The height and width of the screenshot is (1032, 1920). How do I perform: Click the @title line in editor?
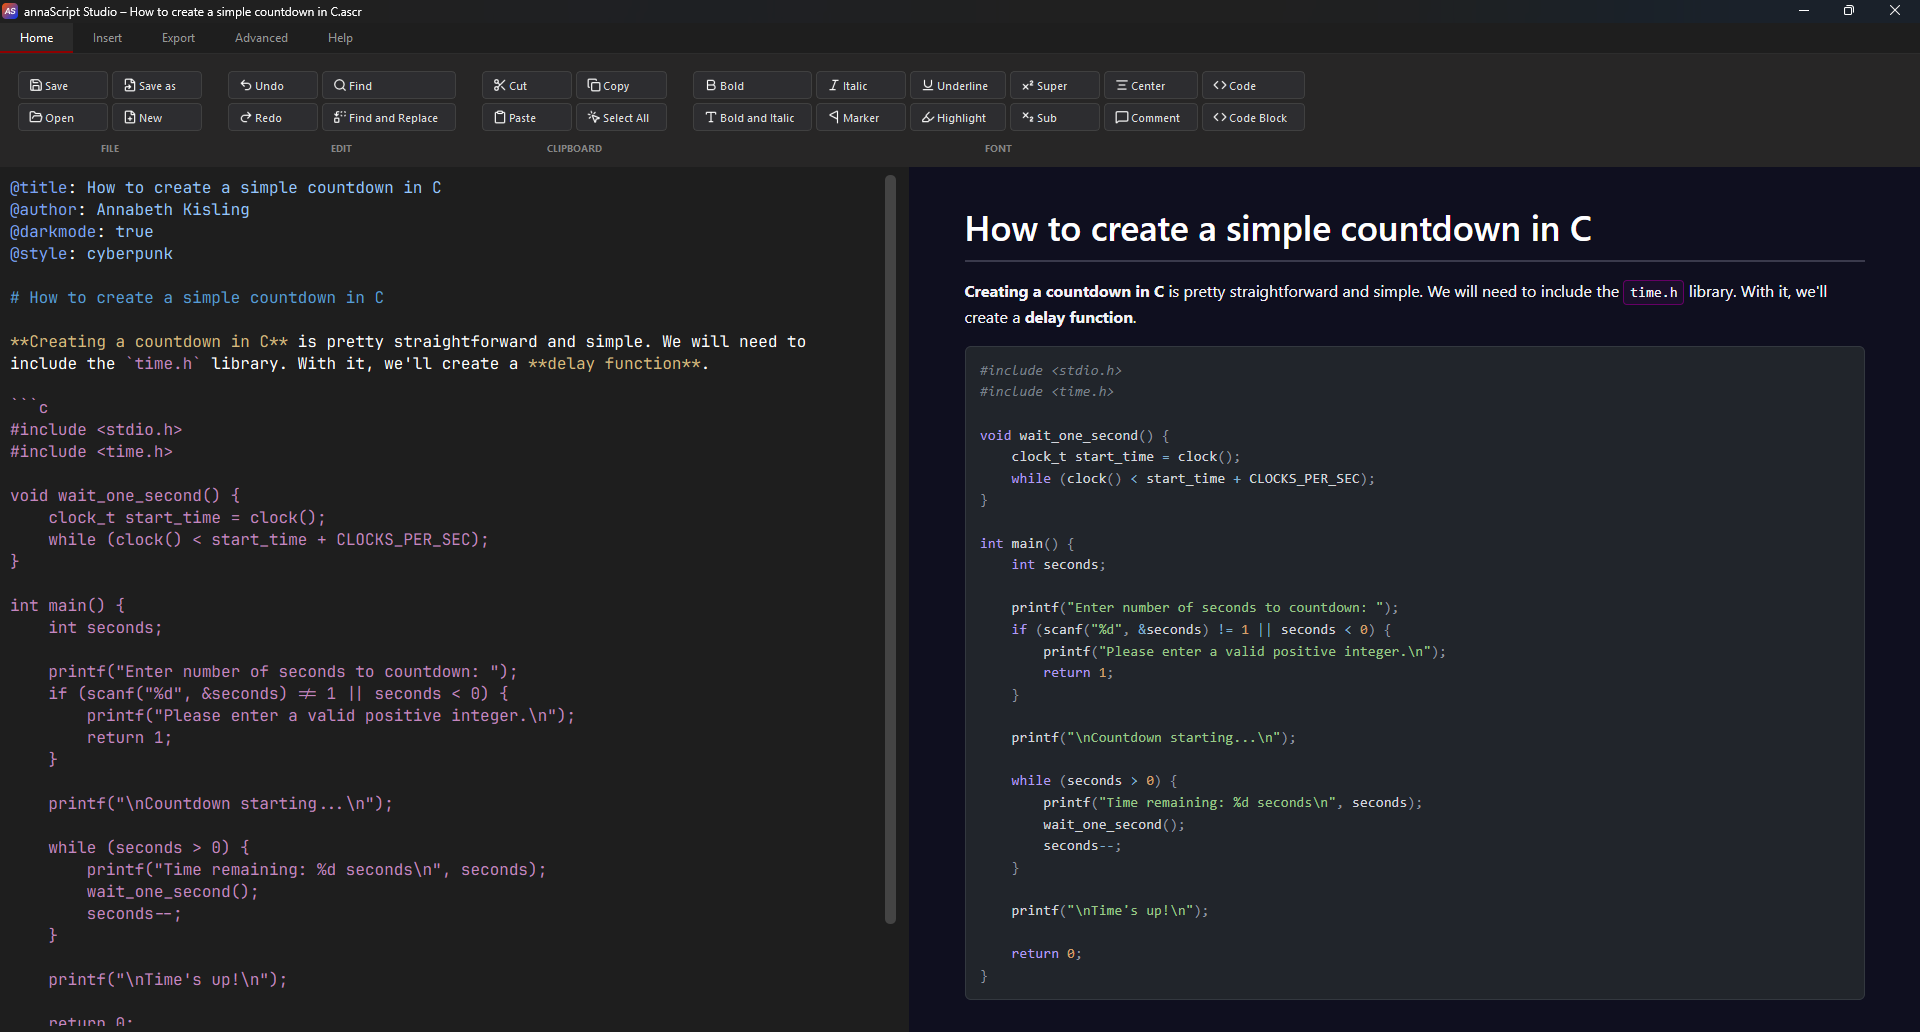(225, 188)
